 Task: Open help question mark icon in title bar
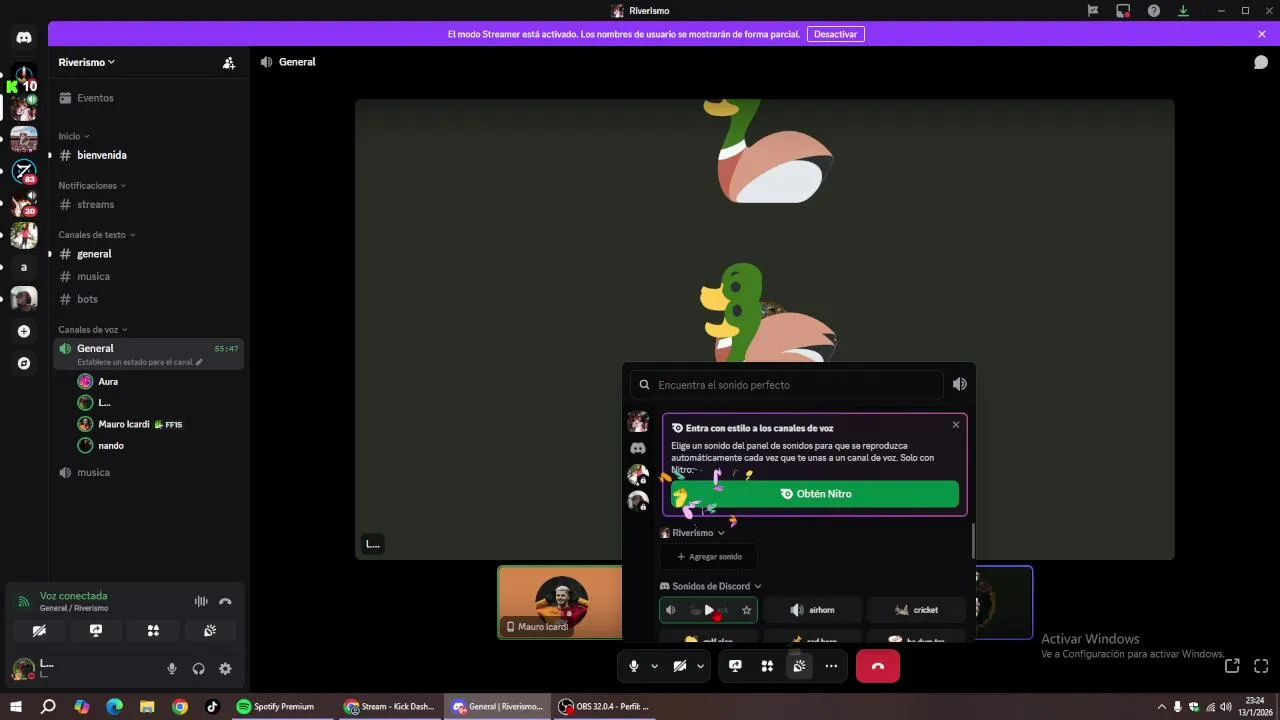pos(1154,11)
